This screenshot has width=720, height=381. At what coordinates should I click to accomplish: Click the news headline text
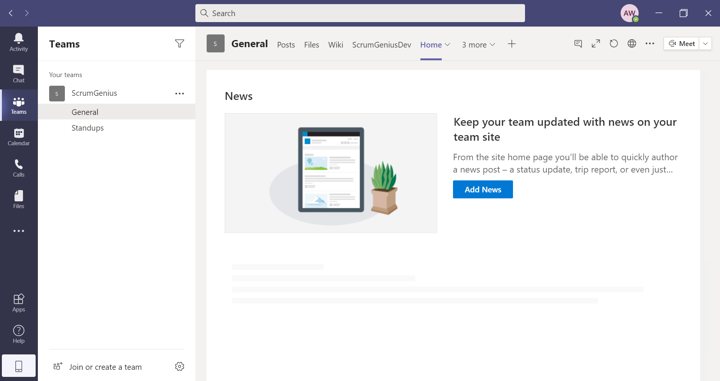(x=565, y=129)
